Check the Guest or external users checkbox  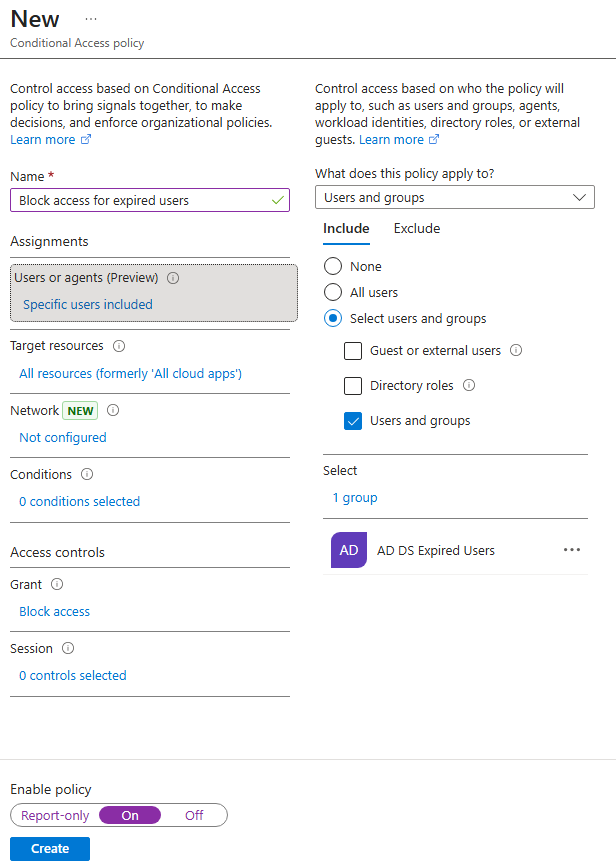(x=352, y=351)
